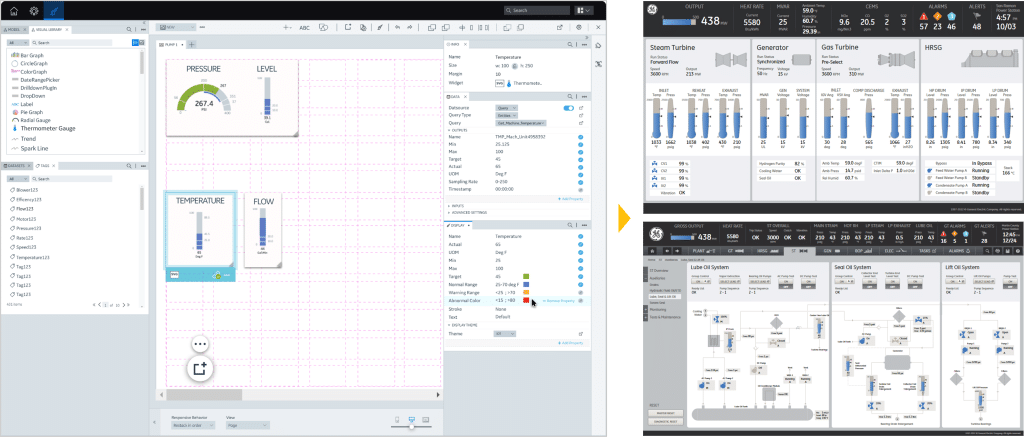
Task: Click the redo arrow in toolbar
Action: pos(412,28)
